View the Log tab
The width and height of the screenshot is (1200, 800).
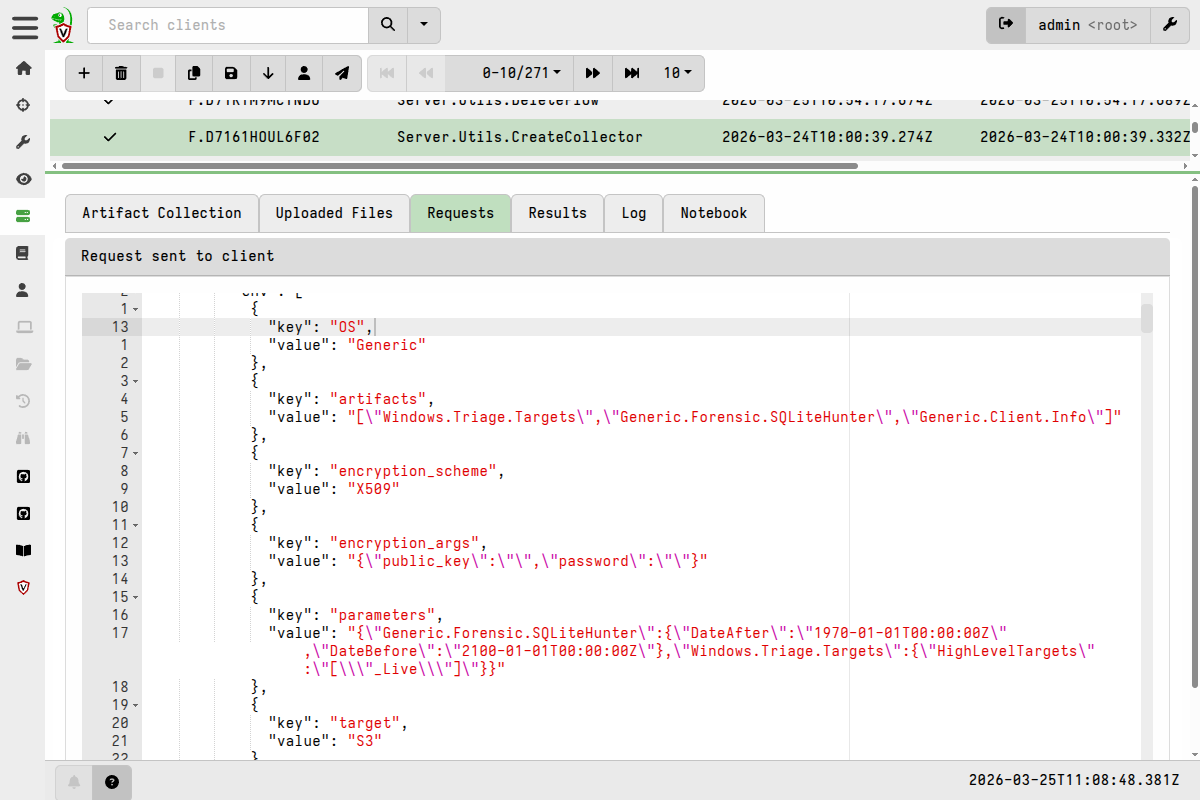[634, 213]
